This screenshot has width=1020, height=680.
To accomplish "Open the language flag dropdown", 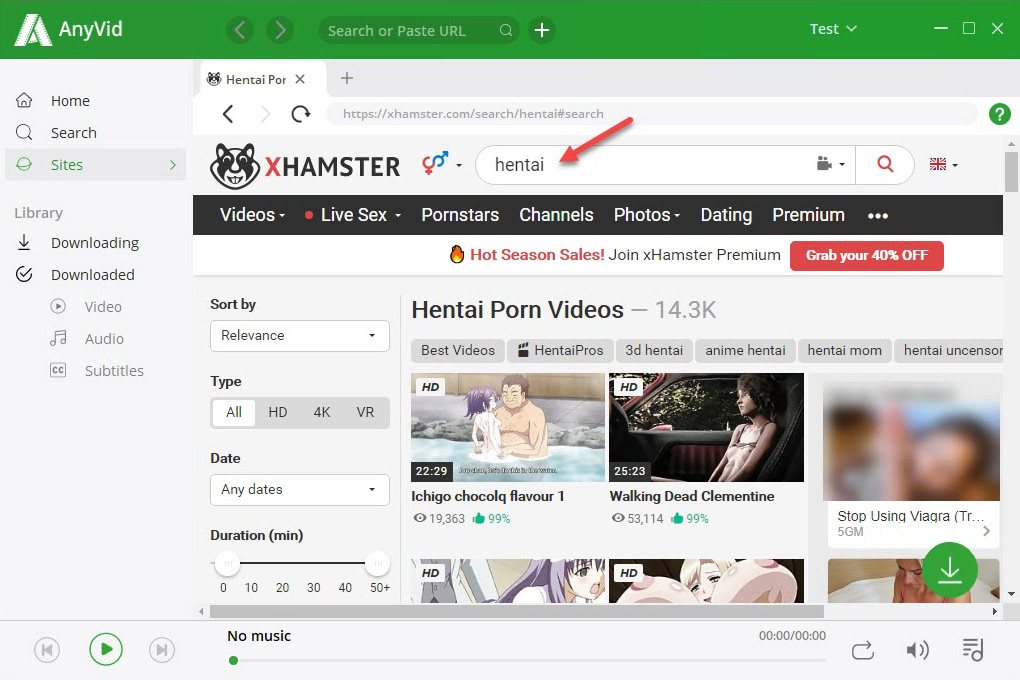I will pyautogui.click(x=943, y=165).
